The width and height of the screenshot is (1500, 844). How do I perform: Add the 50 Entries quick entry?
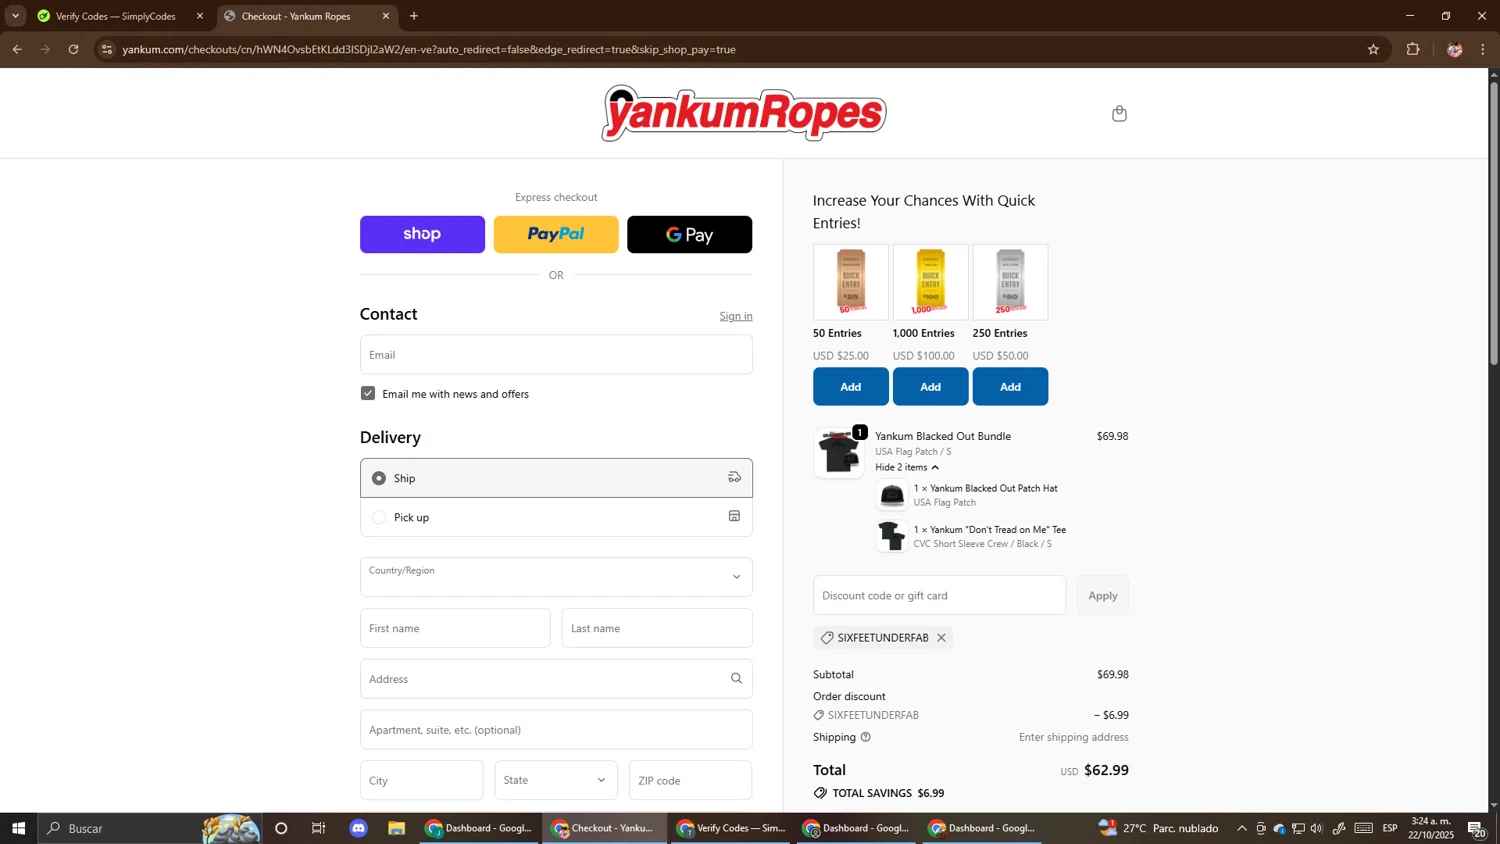tap(851, 386)
